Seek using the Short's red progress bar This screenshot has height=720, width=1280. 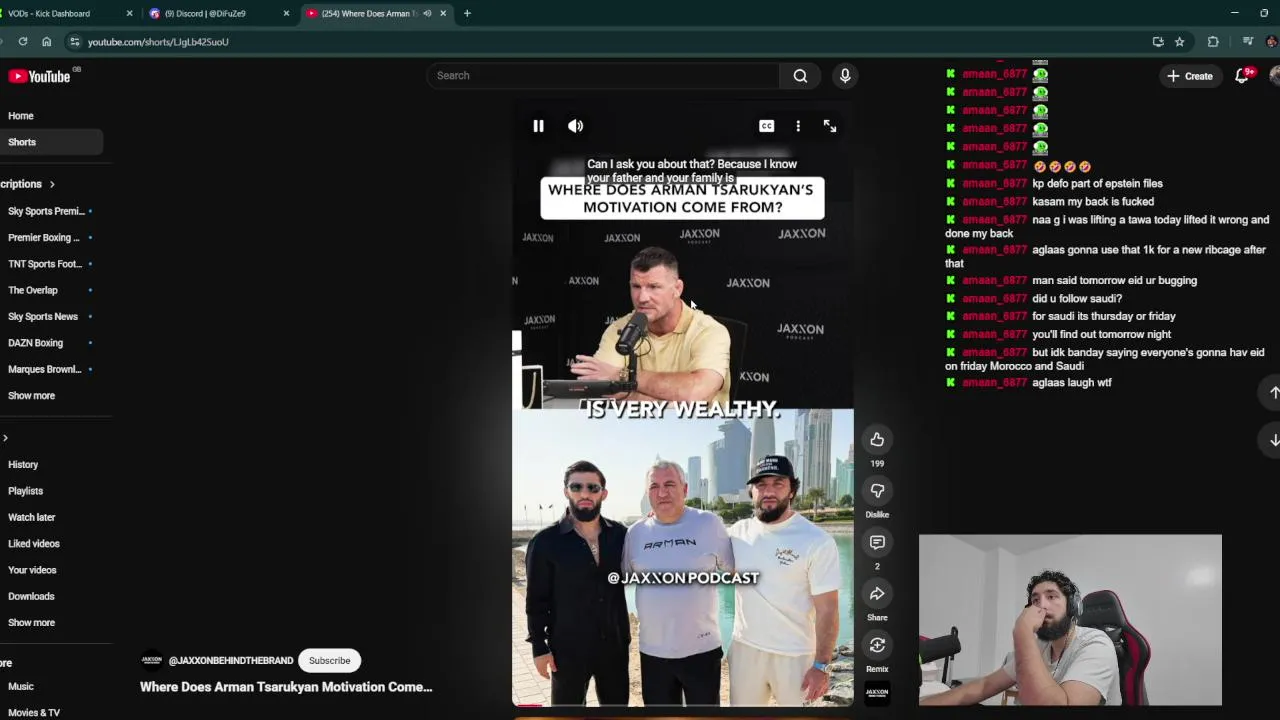coord(683,706)
